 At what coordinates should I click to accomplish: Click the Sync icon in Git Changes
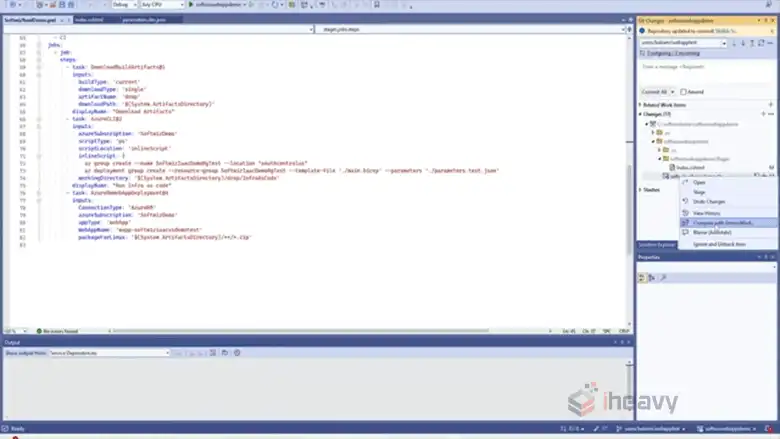point(761,43)
